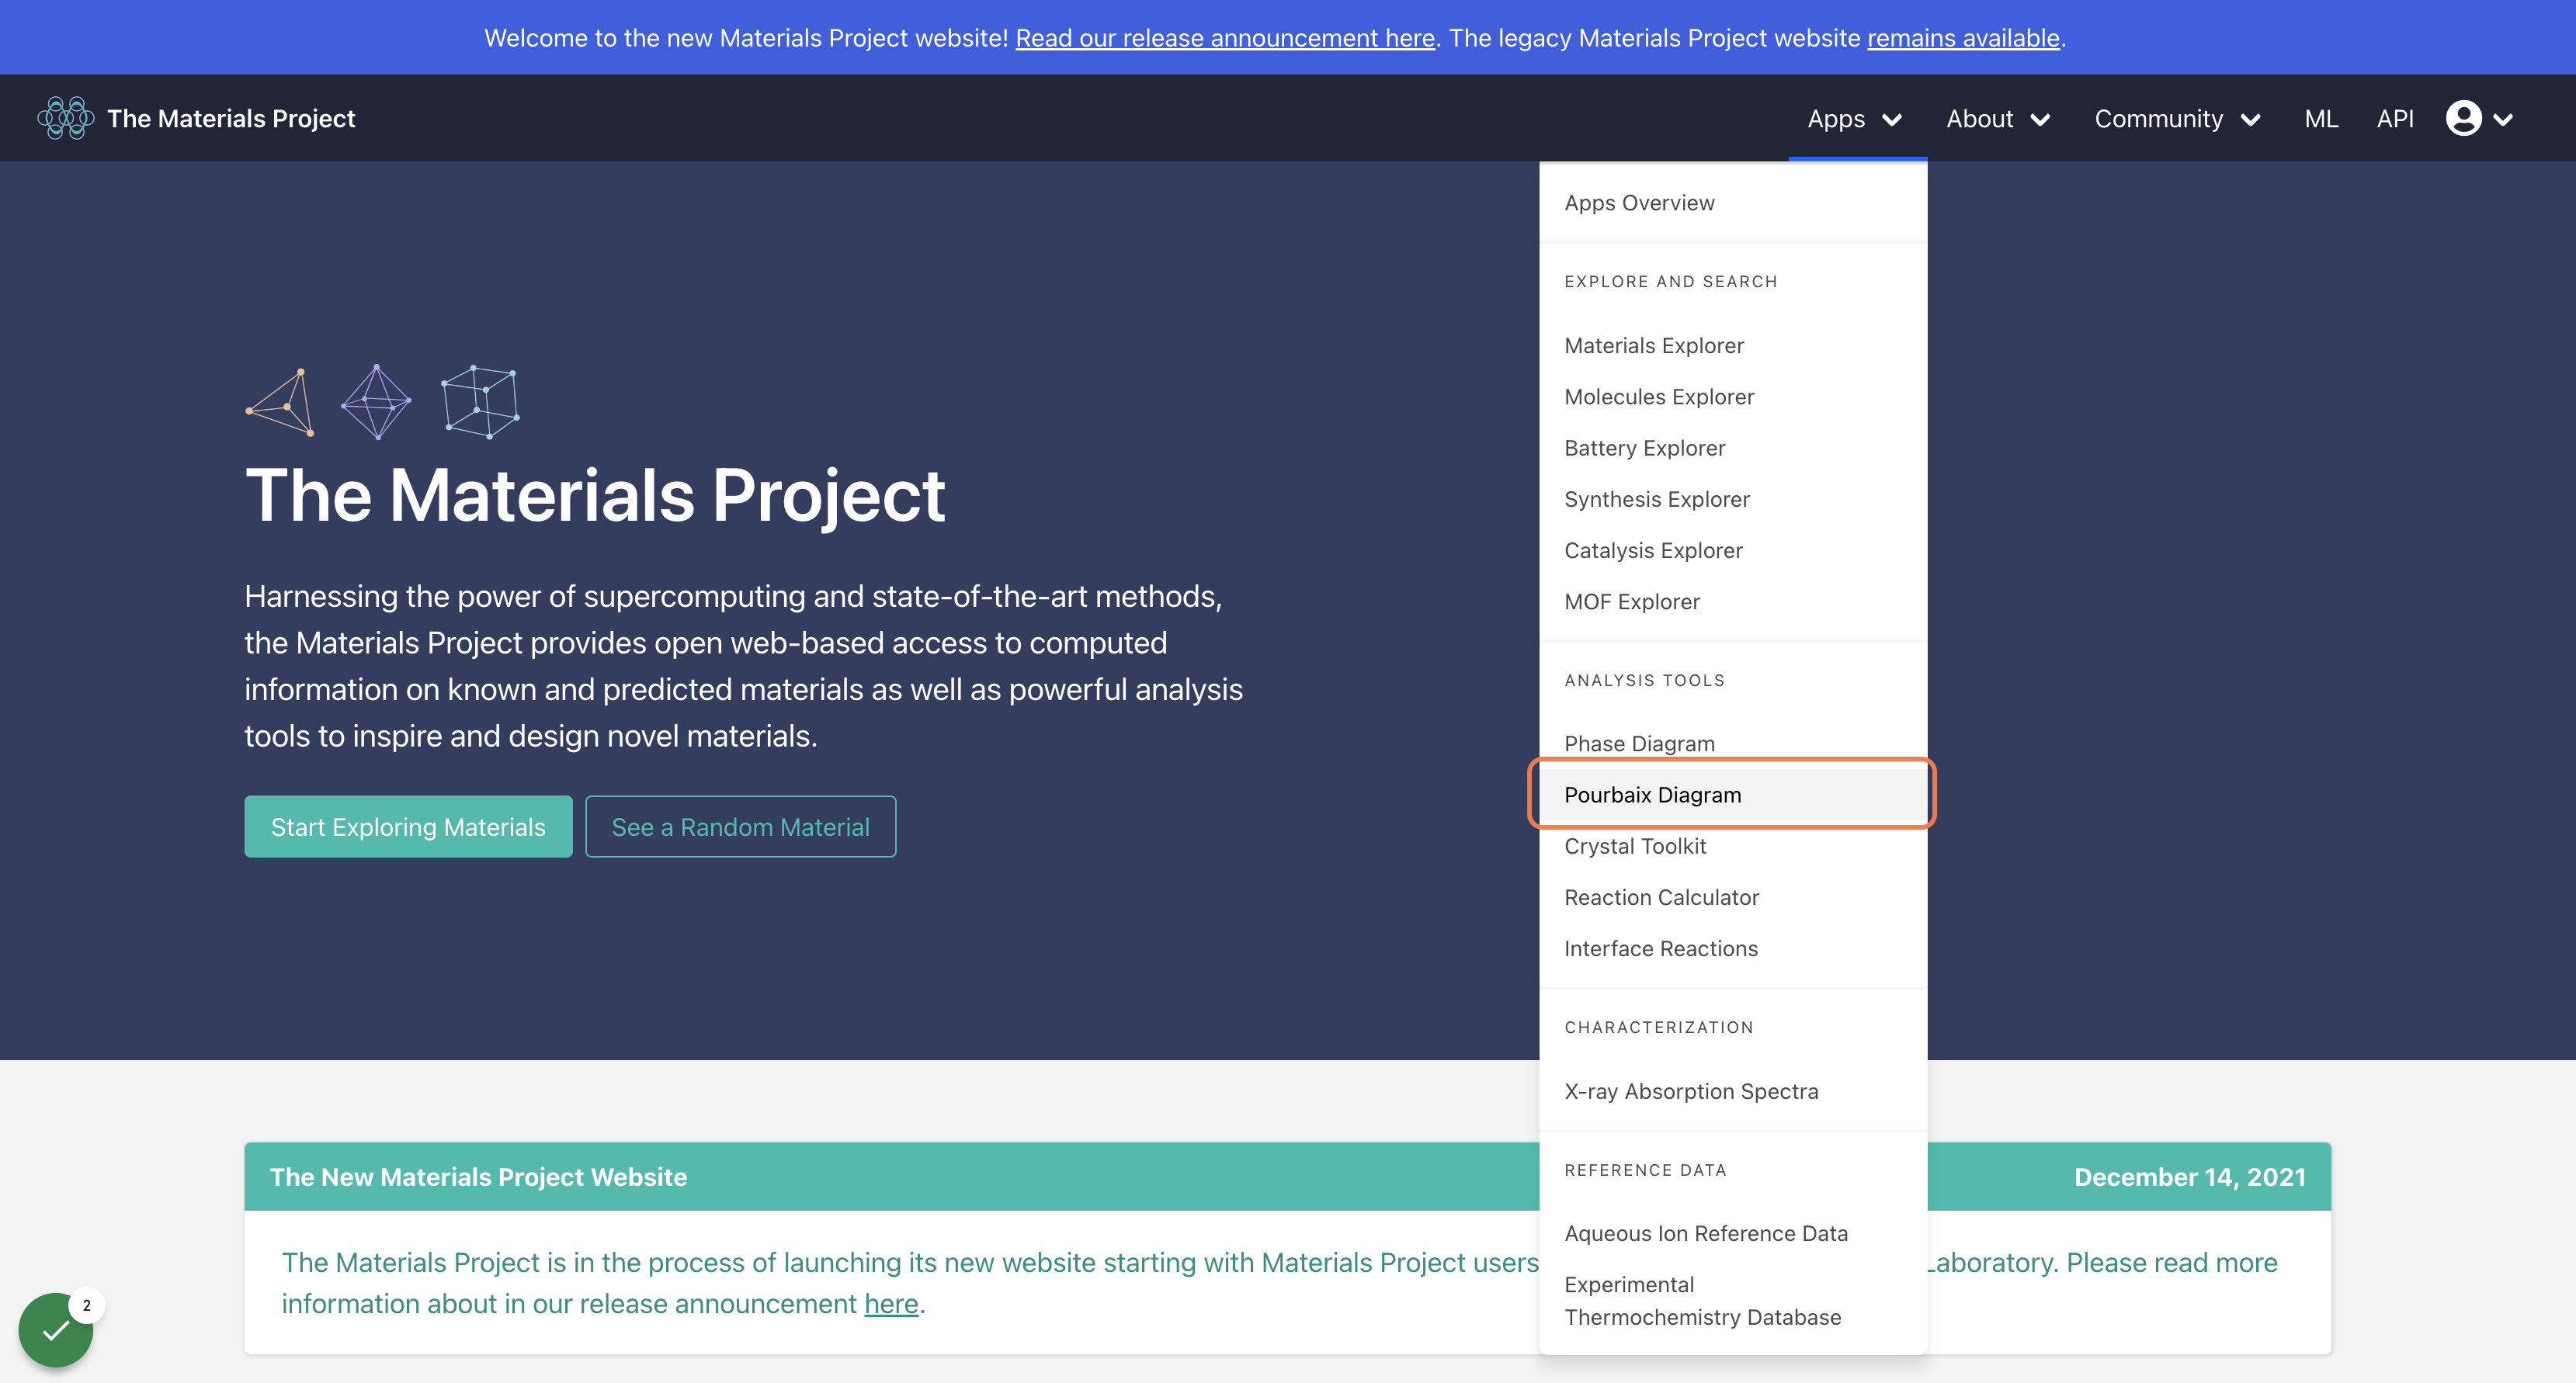Click 'here' link in announcement card
The height and width of the screenshot is (1383, 2576).
click(891, 1304)
